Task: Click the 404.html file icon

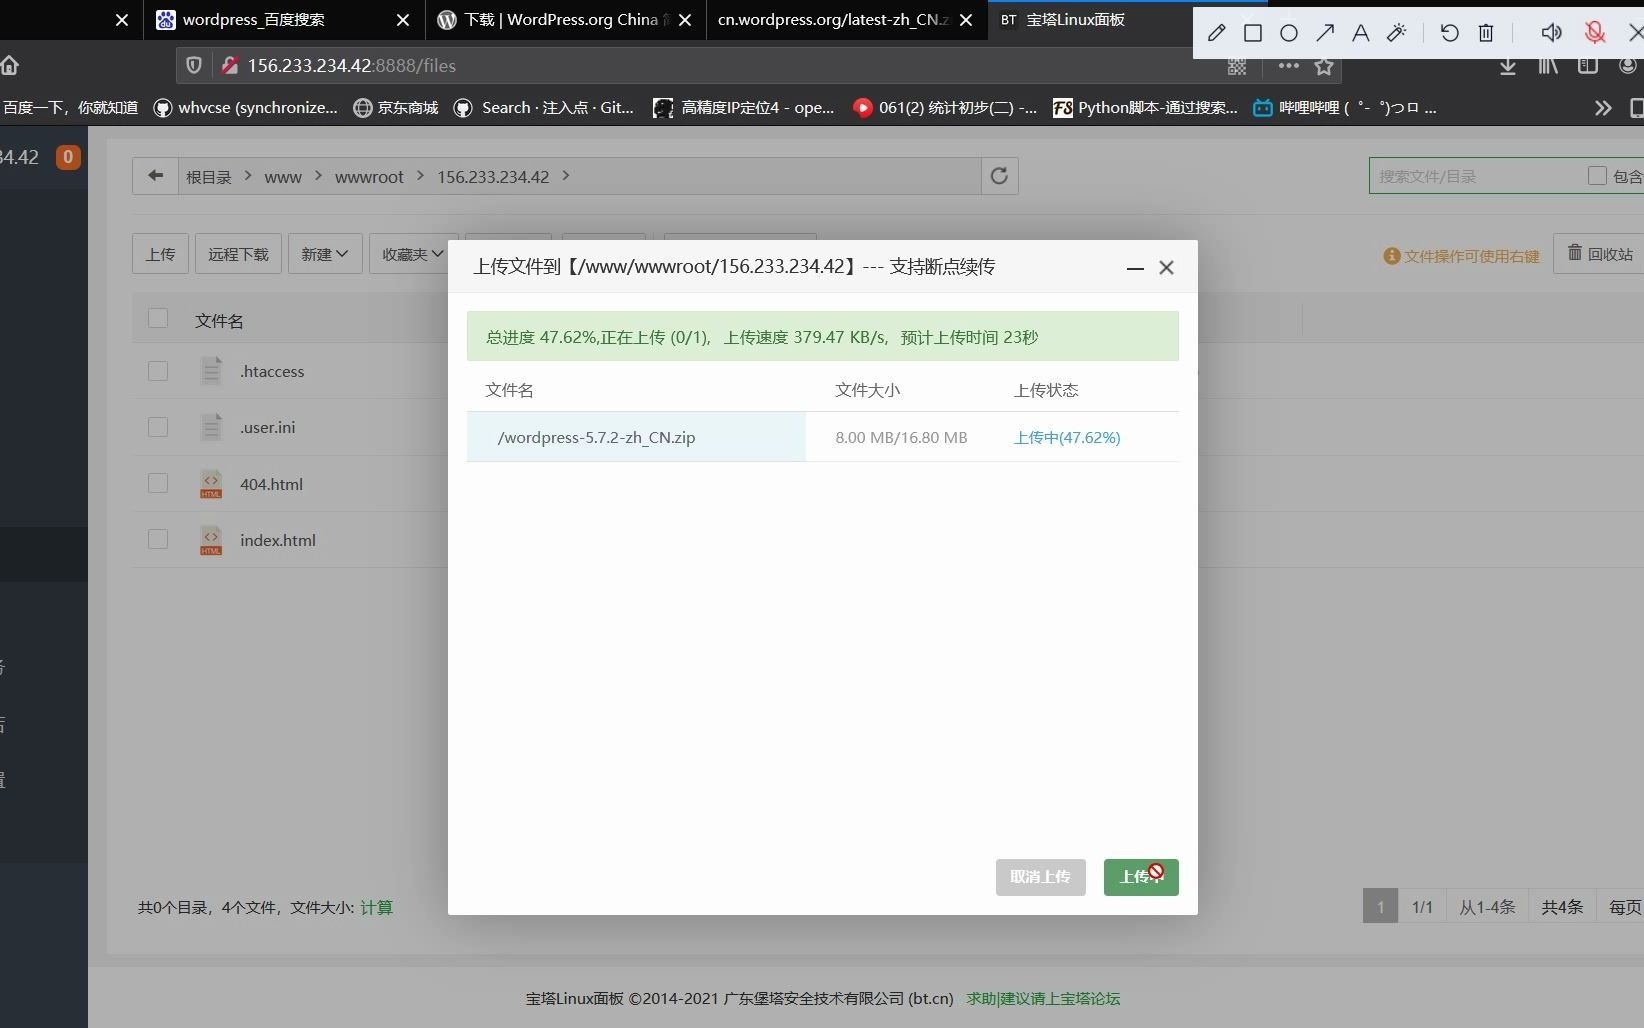Action: click(211, 484)
